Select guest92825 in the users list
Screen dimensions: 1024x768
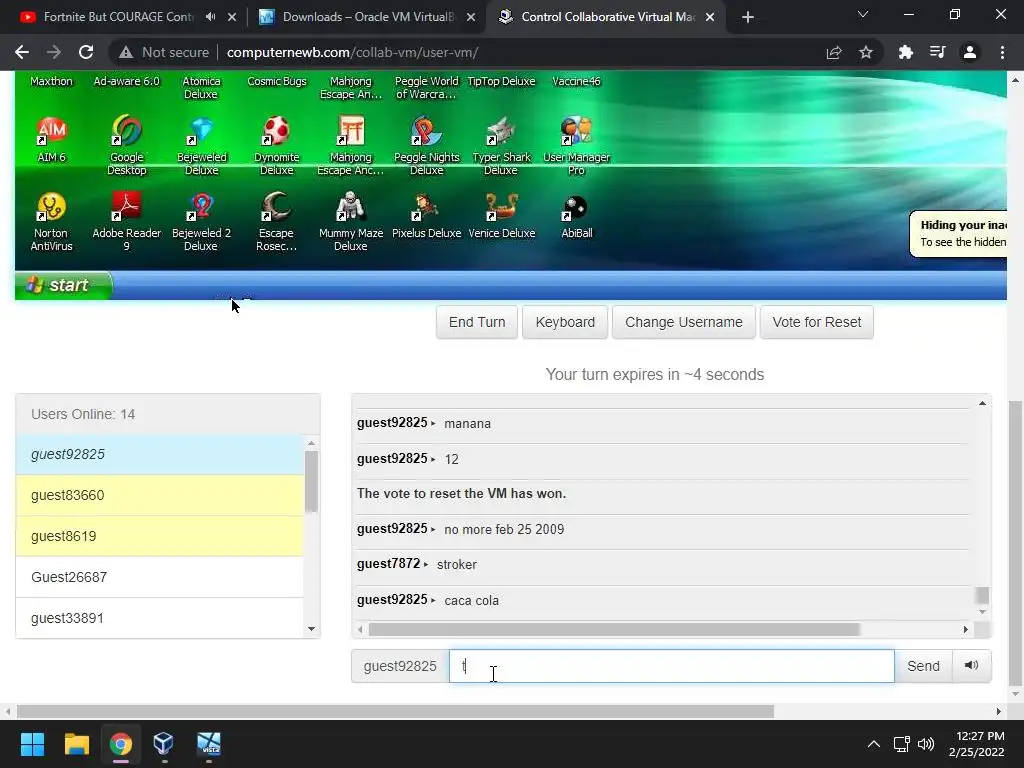[160, 455]
